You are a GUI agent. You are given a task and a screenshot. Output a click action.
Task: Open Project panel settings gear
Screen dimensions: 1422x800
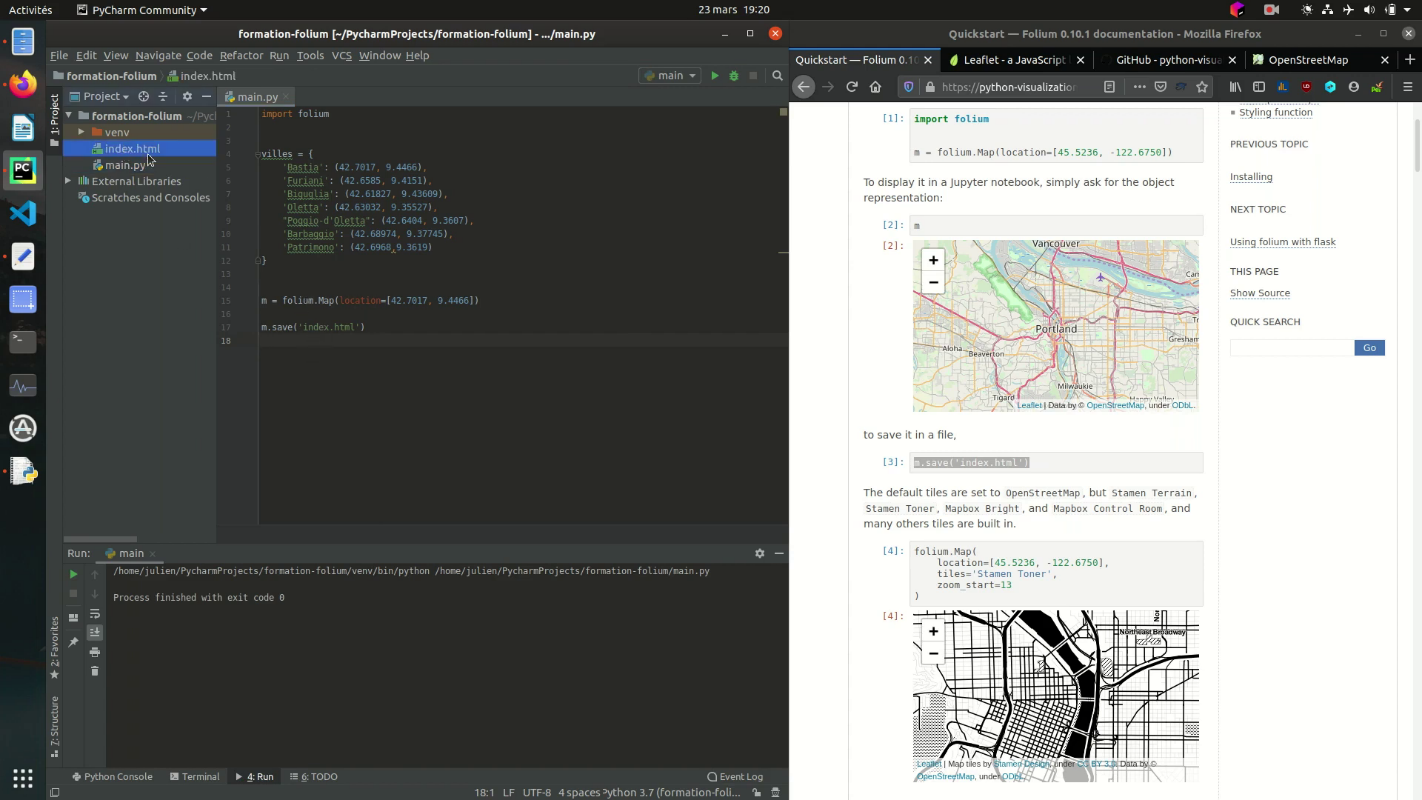187,97
